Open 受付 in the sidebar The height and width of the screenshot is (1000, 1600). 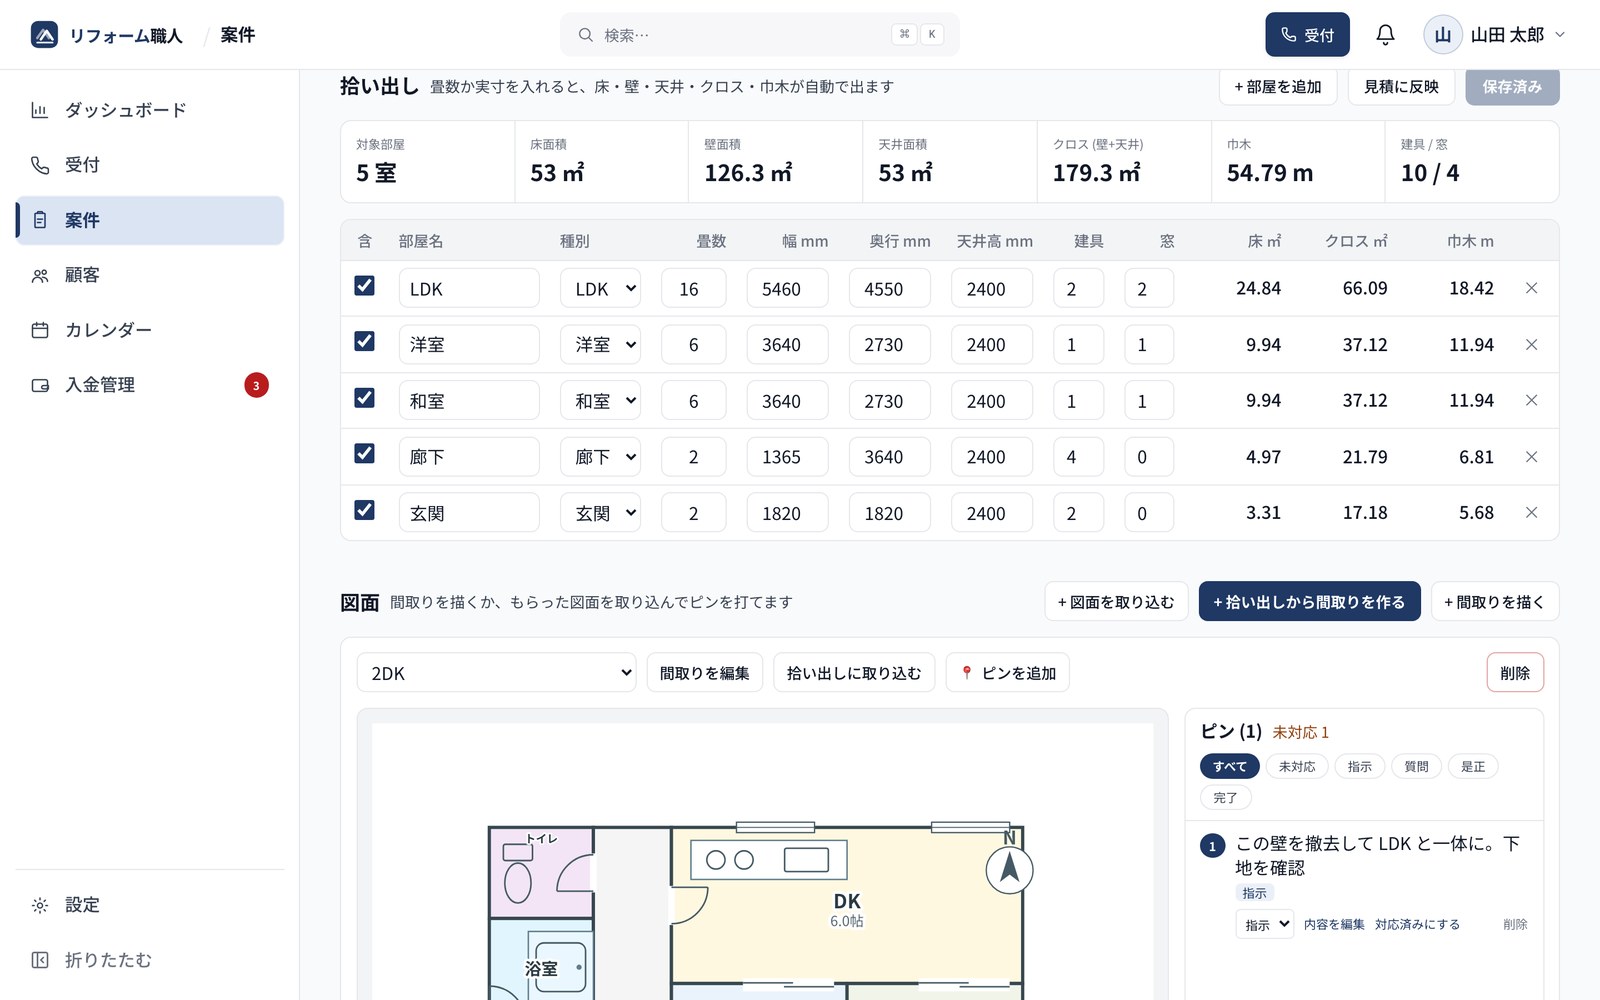pyautogui.click(x=150, y=165)
